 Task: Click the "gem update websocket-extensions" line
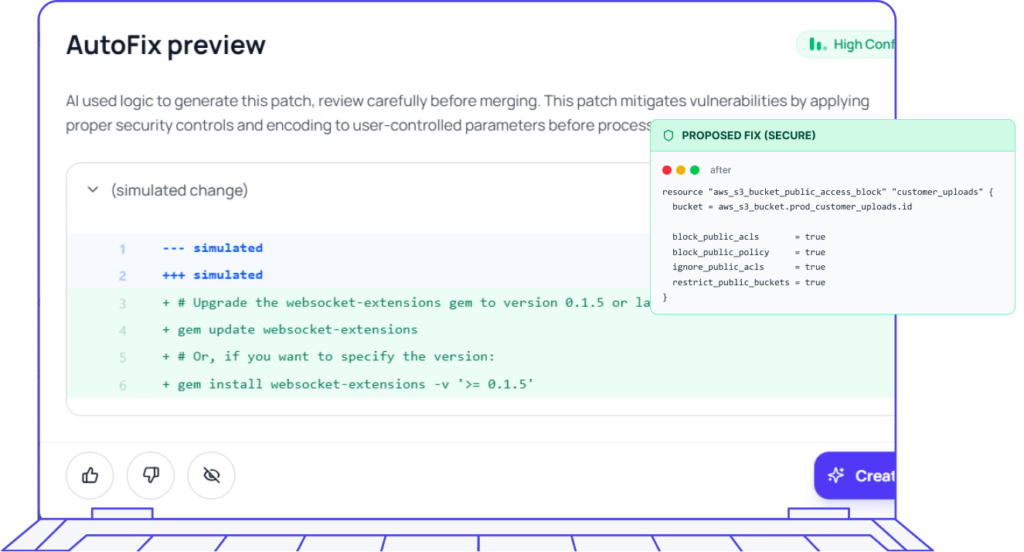290,329
